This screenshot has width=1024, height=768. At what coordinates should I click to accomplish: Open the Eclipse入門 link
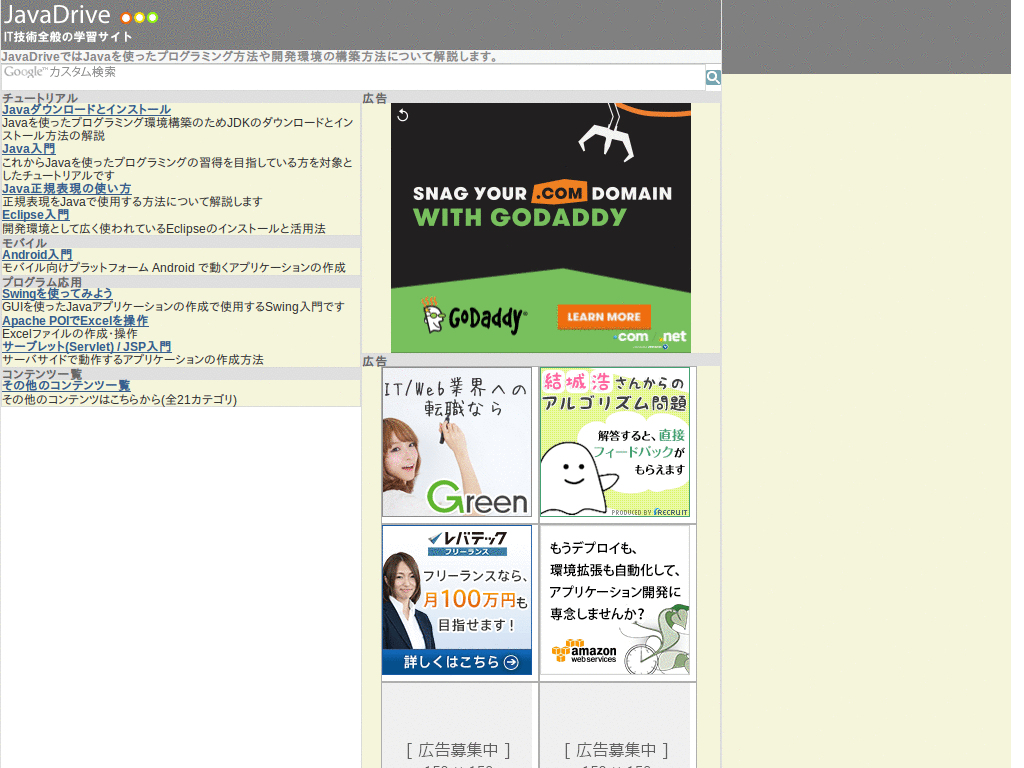tap(35, 215)
